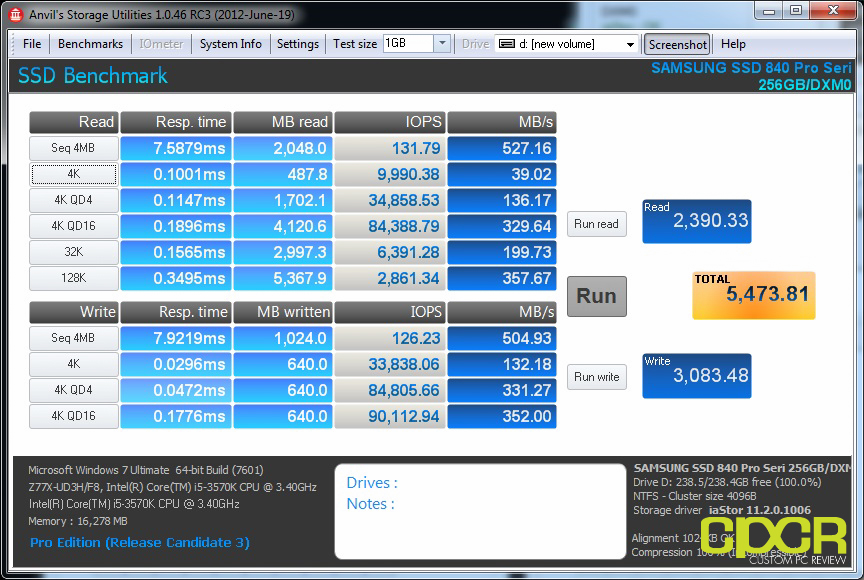Click the Write column header
Viewport: 864px width, 580px height.
pos(73,312)
